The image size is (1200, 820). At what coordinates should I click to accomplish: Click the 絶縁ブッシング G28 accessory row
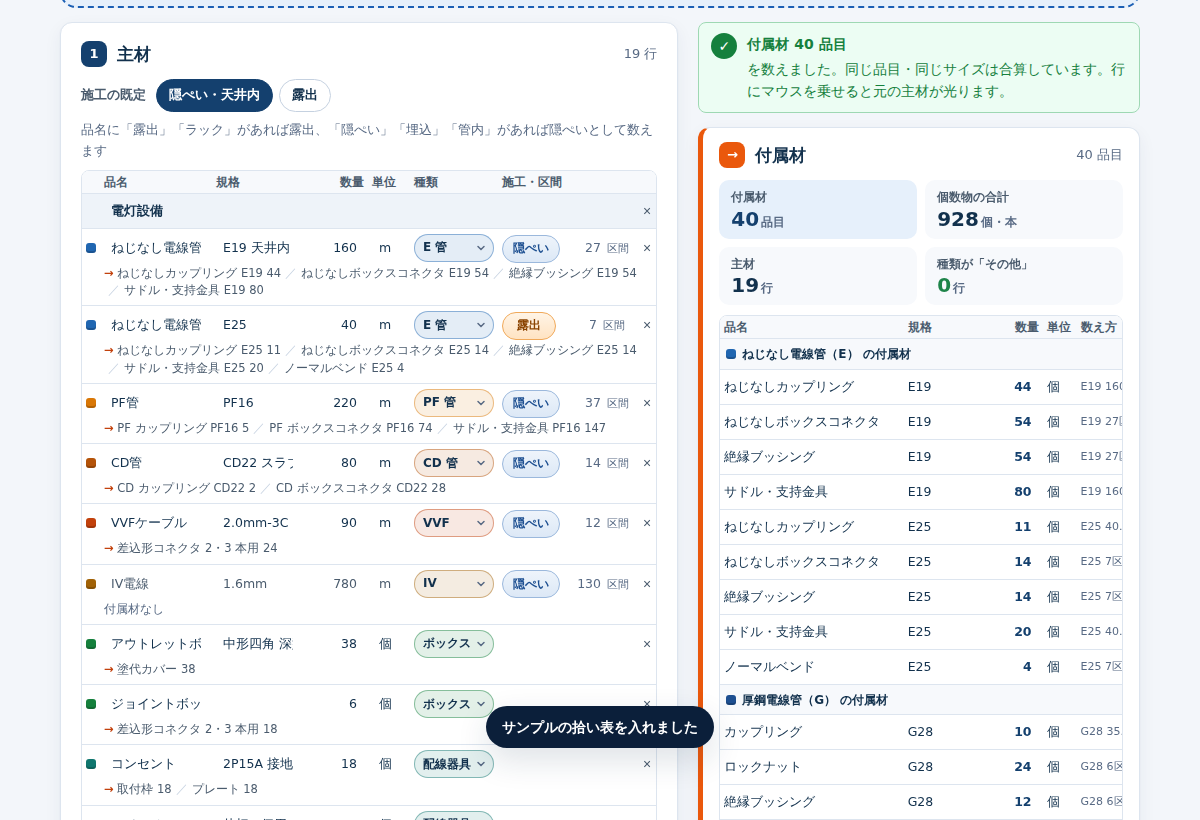coord(921,802)
